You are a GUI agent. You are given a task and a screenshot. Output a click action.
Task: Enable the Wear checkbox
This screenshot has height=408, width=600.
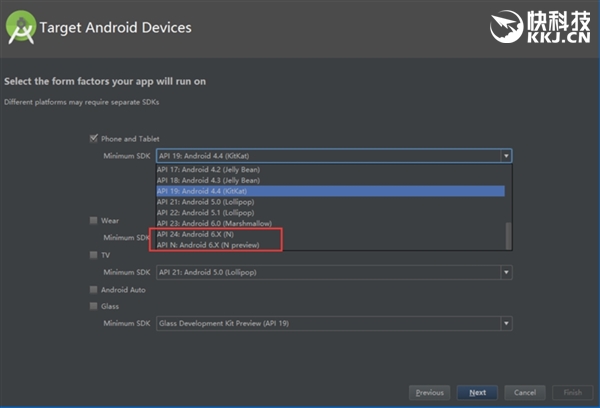coord(93,220)
